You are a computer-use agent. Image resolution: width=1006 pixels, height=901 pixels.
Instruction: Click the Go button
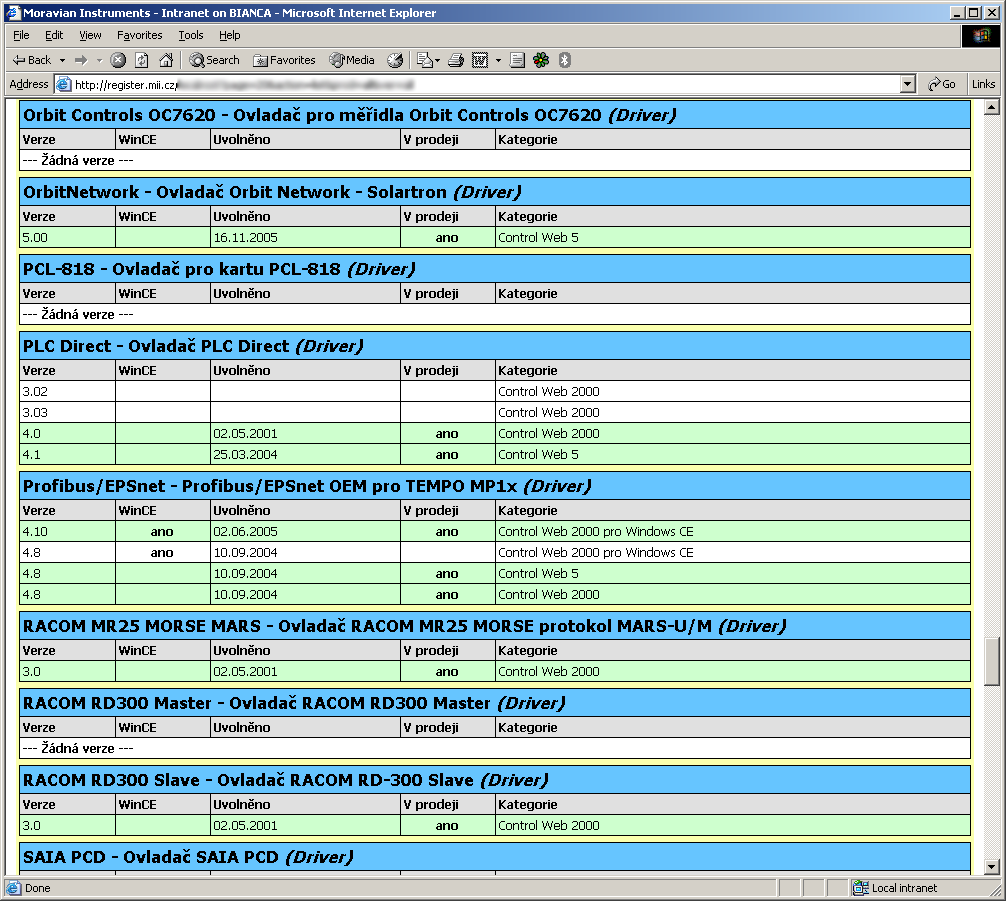[x=942, y=85]
